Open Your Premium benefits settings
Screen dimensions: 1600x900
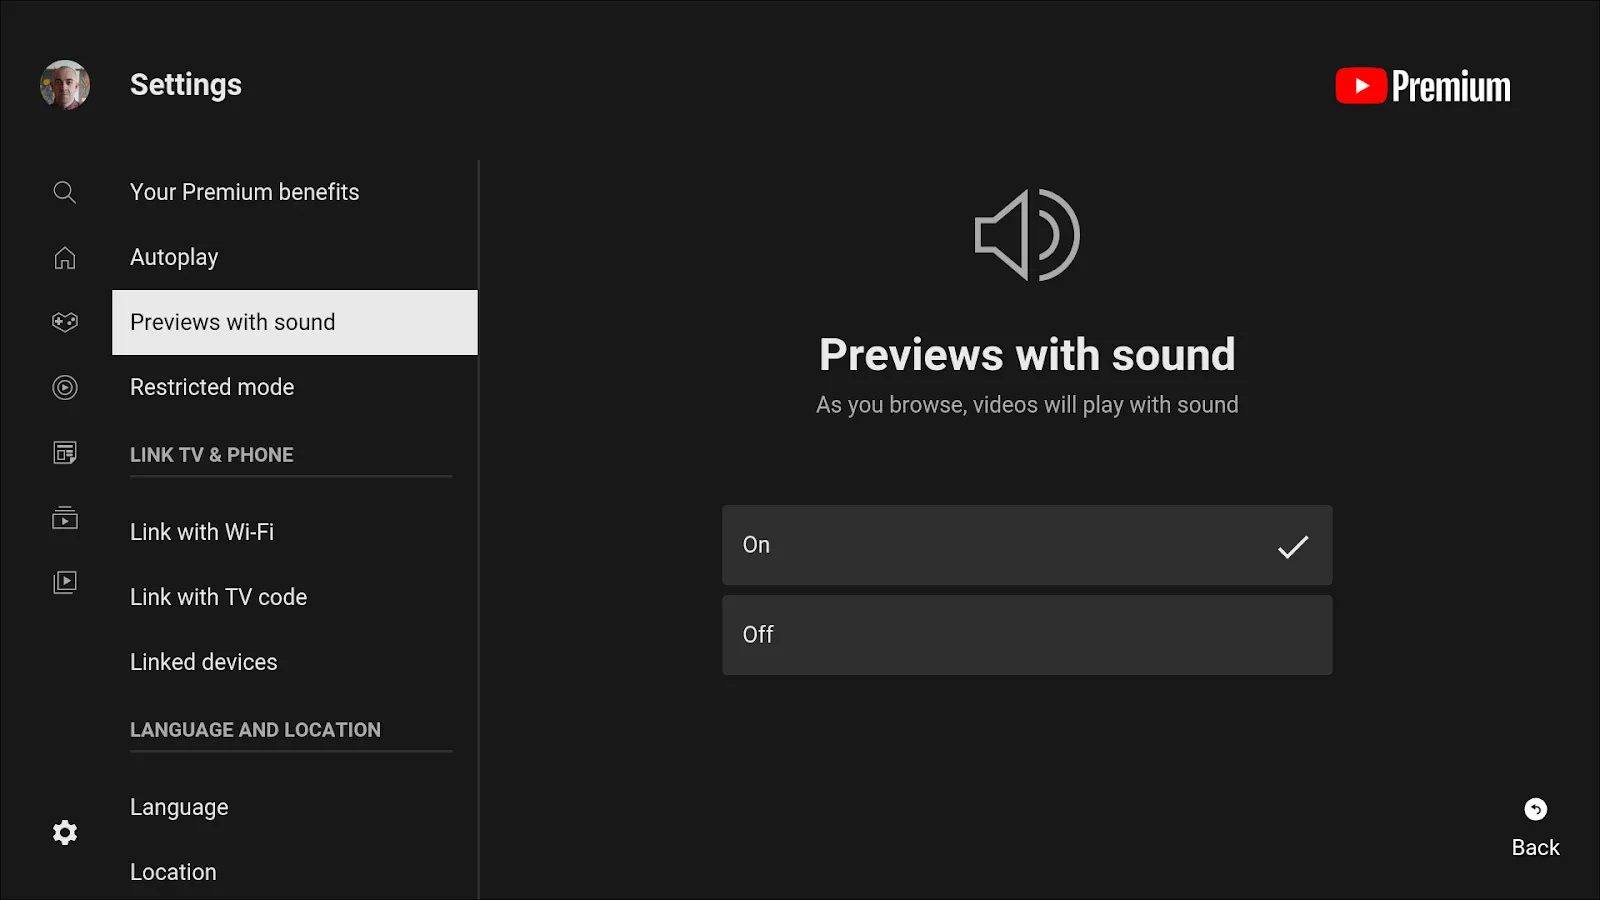click(x=245, y=192)
